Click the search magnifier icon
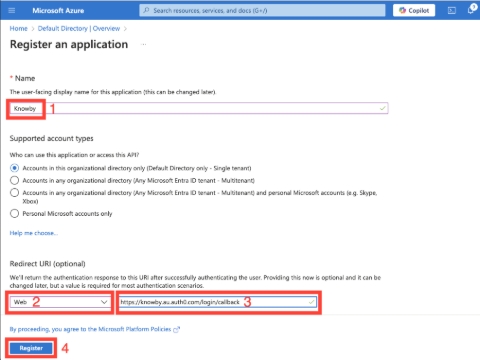This screenshot has height=360, width=480. [x=146, y=10]
